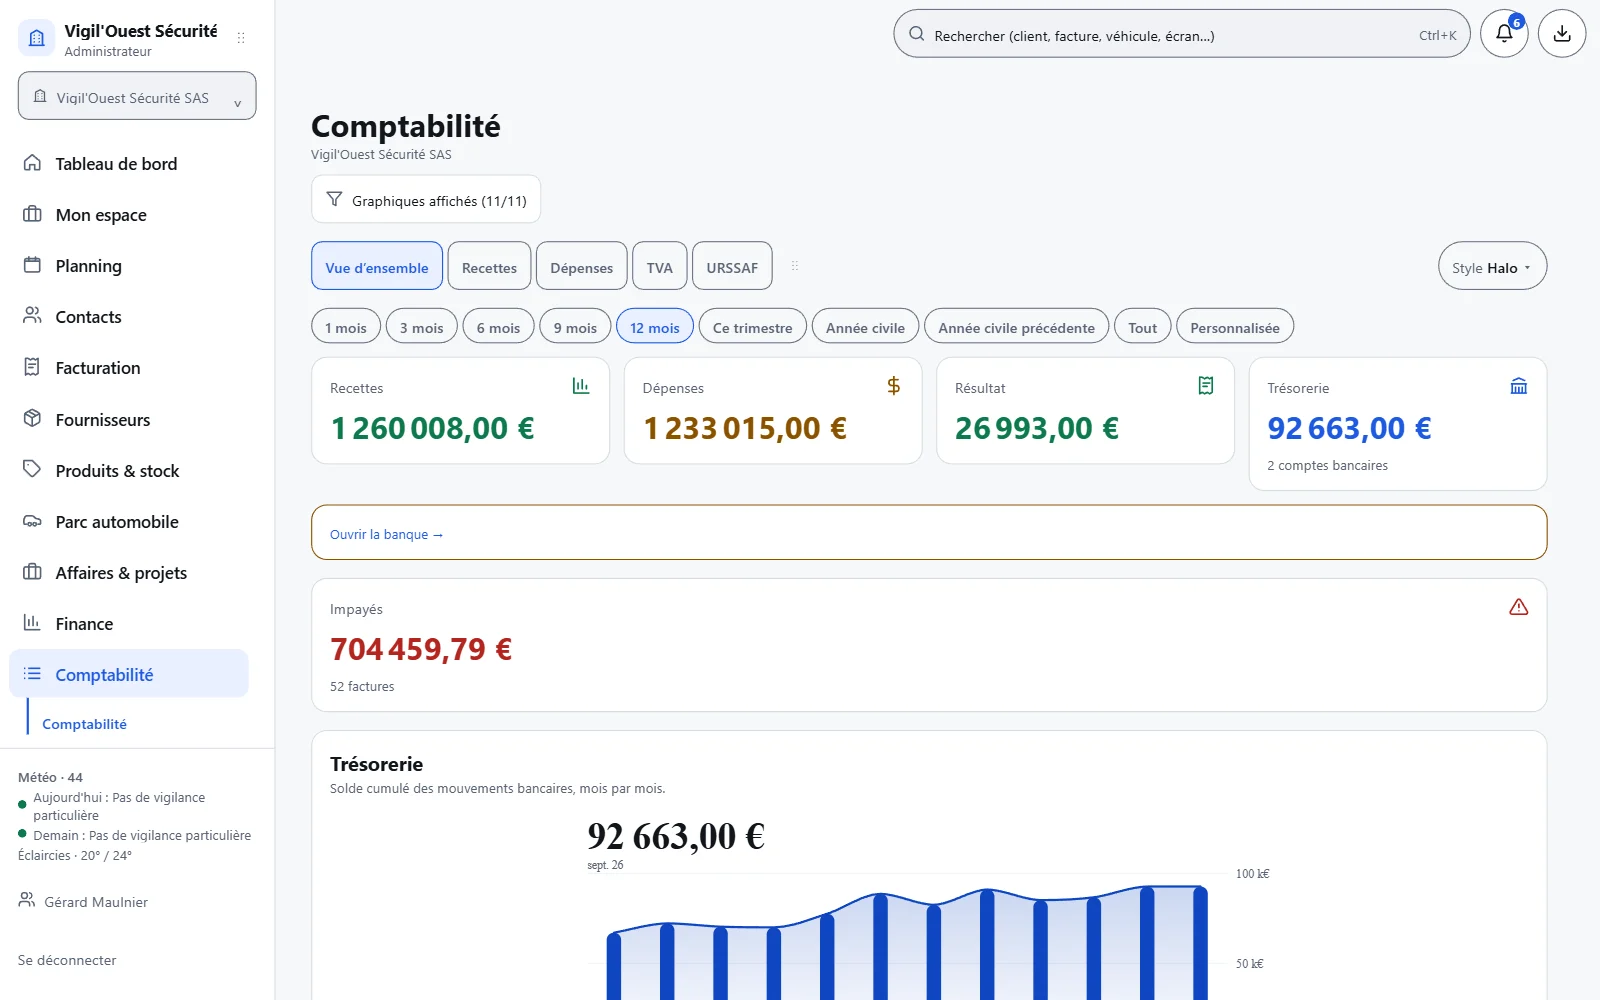The width and height of the screenshot is (1600, 1000).
Task: Open the Vigil'Ouest Sécurité SAS company dropdown
Action: point(137,96)
